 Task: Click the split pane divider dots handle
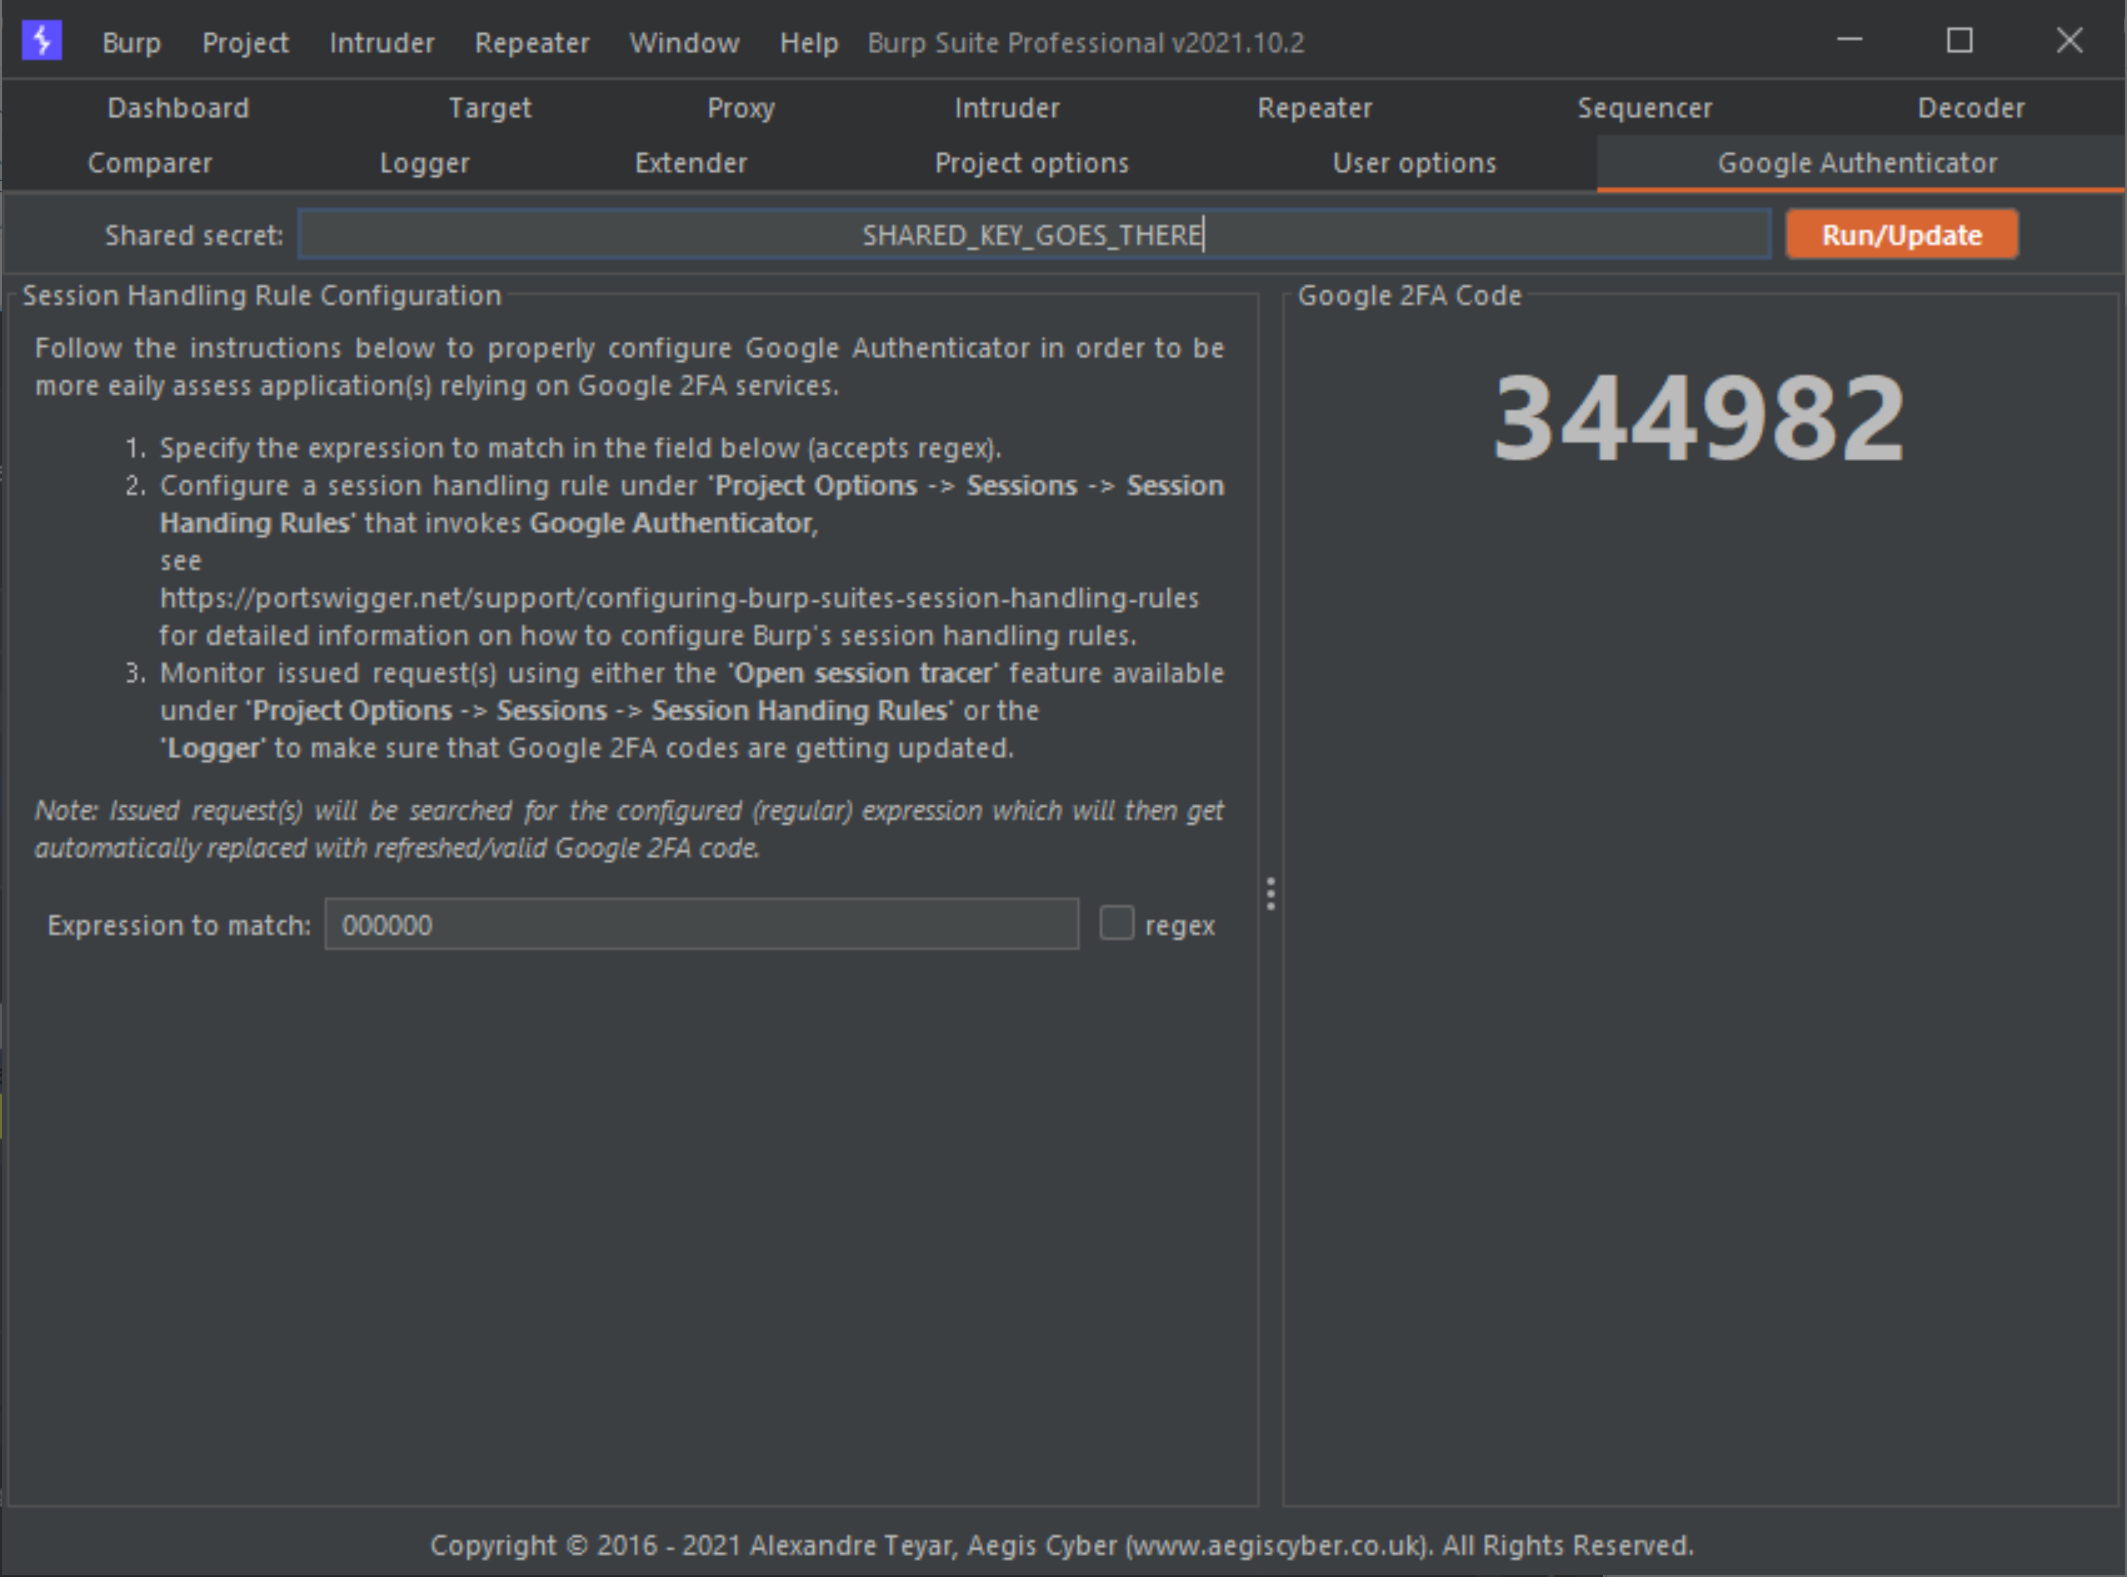pos(1270,893)
